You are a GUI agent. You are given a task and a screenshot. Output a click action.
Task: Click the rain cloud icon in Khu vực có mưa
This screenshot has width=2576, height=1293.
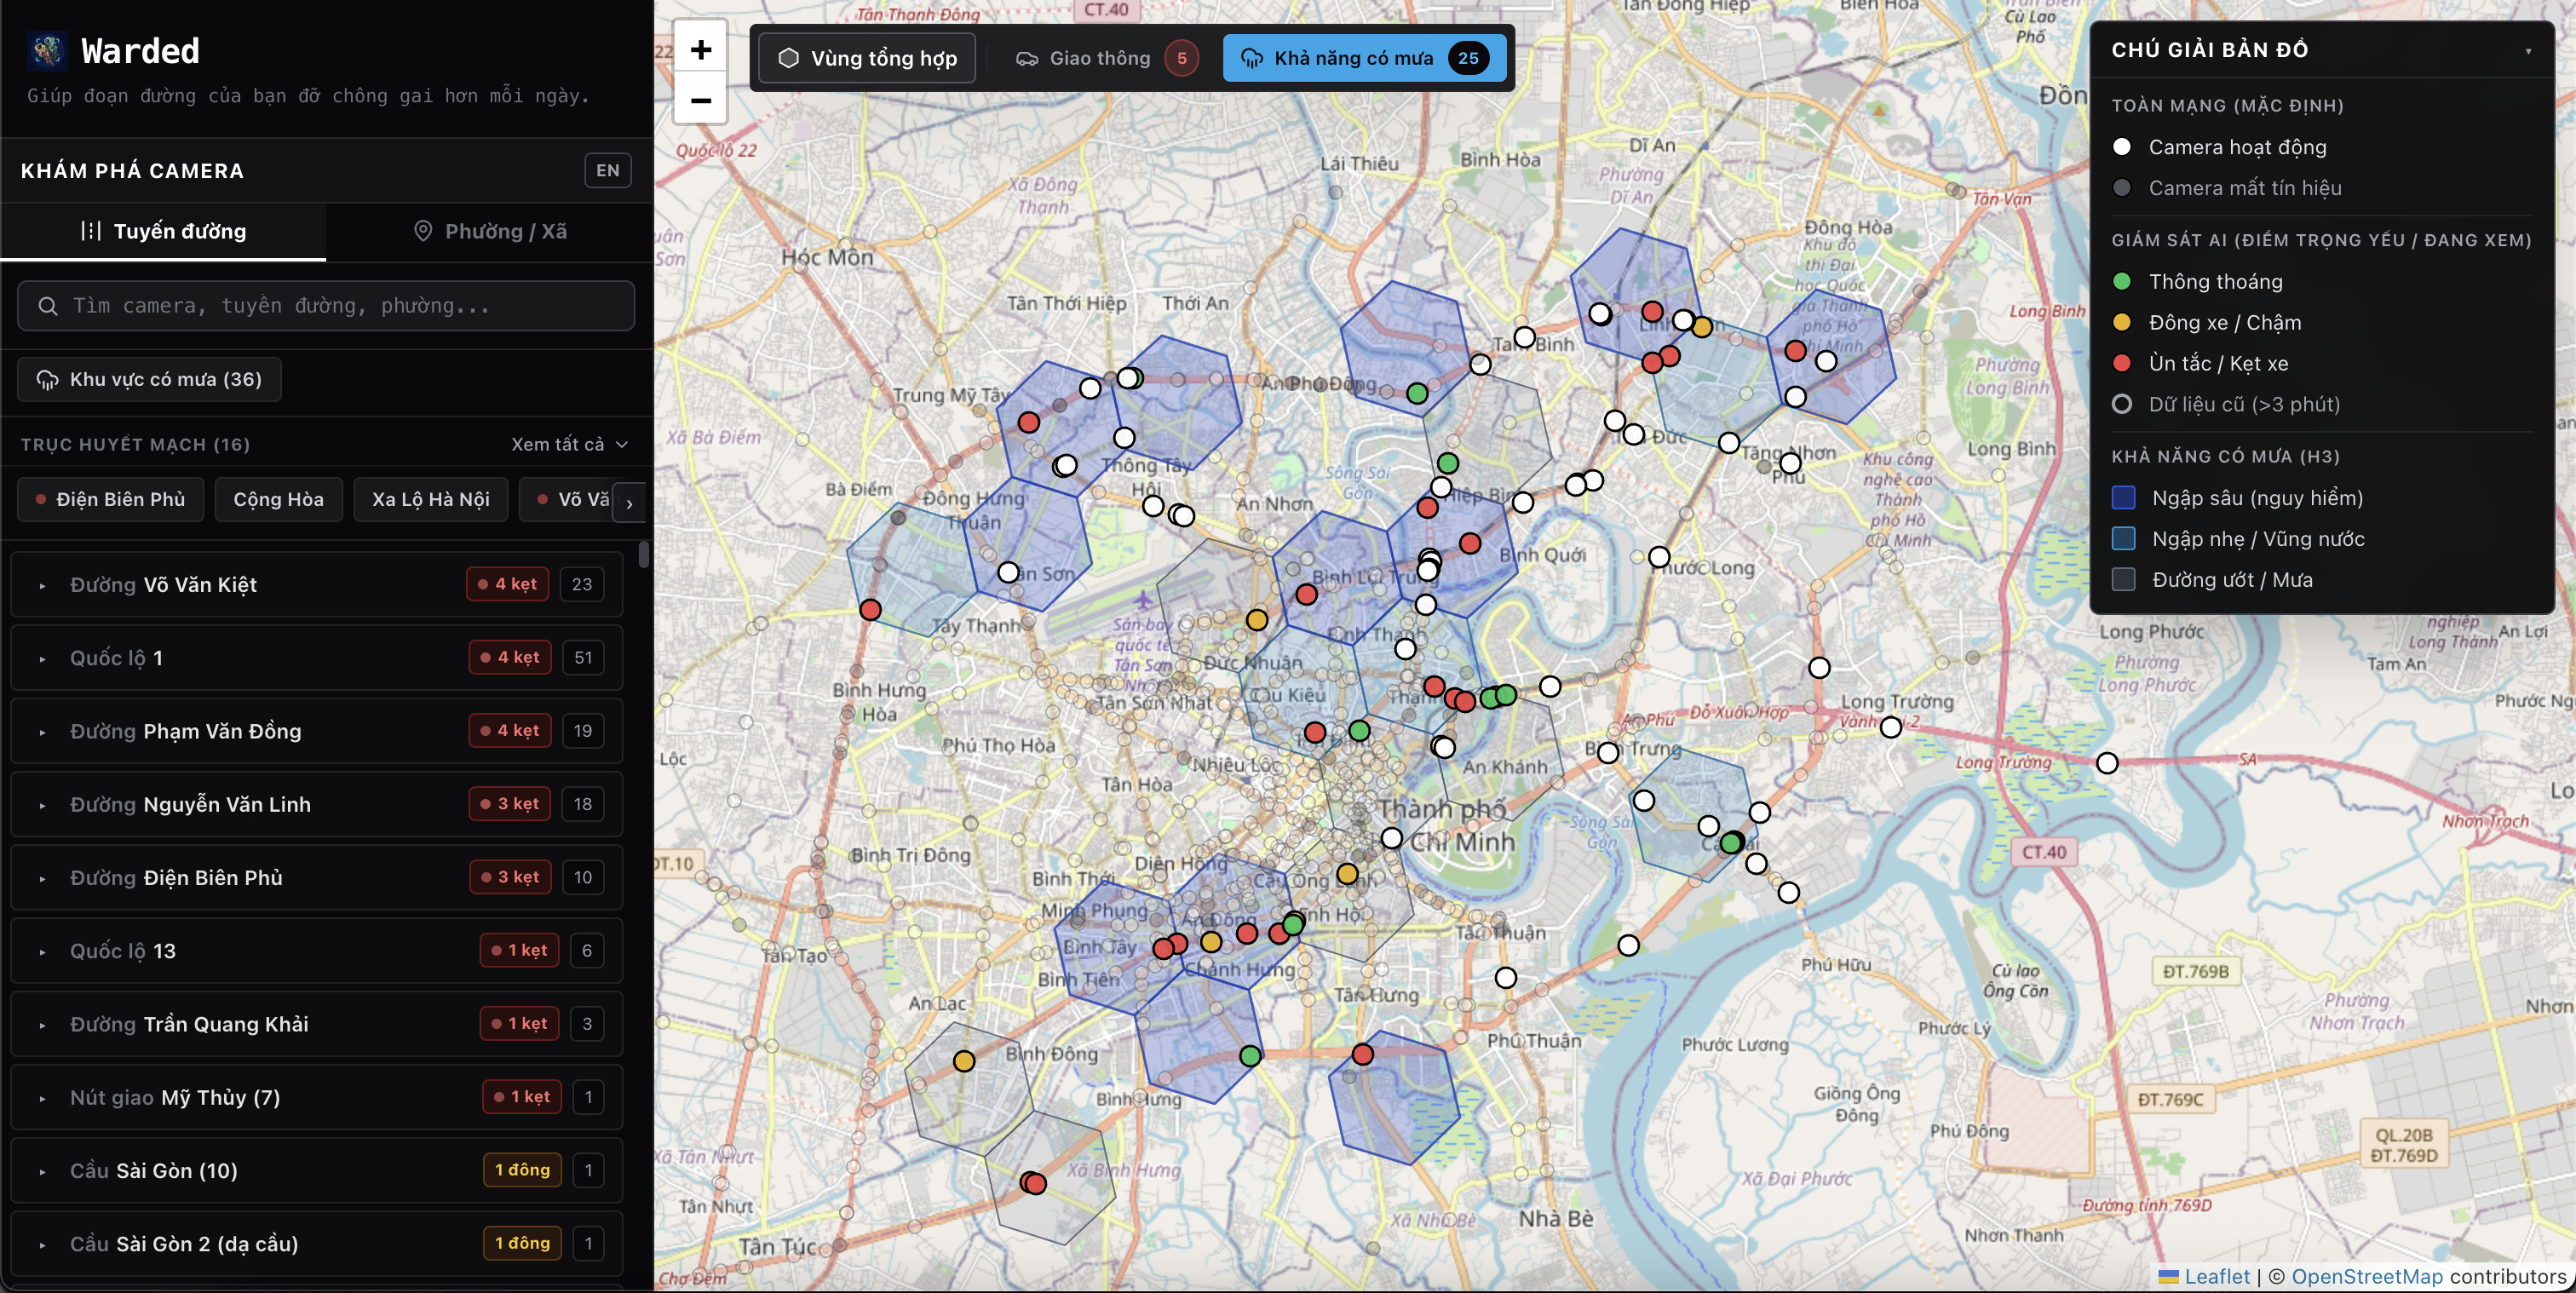[x=47, y=380]
